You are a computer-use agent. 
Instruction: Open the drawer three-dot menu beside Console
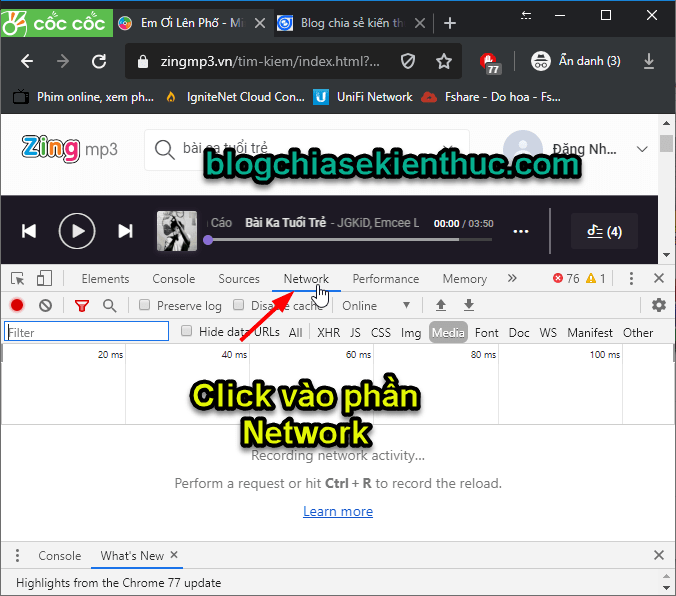click(17, 555)
